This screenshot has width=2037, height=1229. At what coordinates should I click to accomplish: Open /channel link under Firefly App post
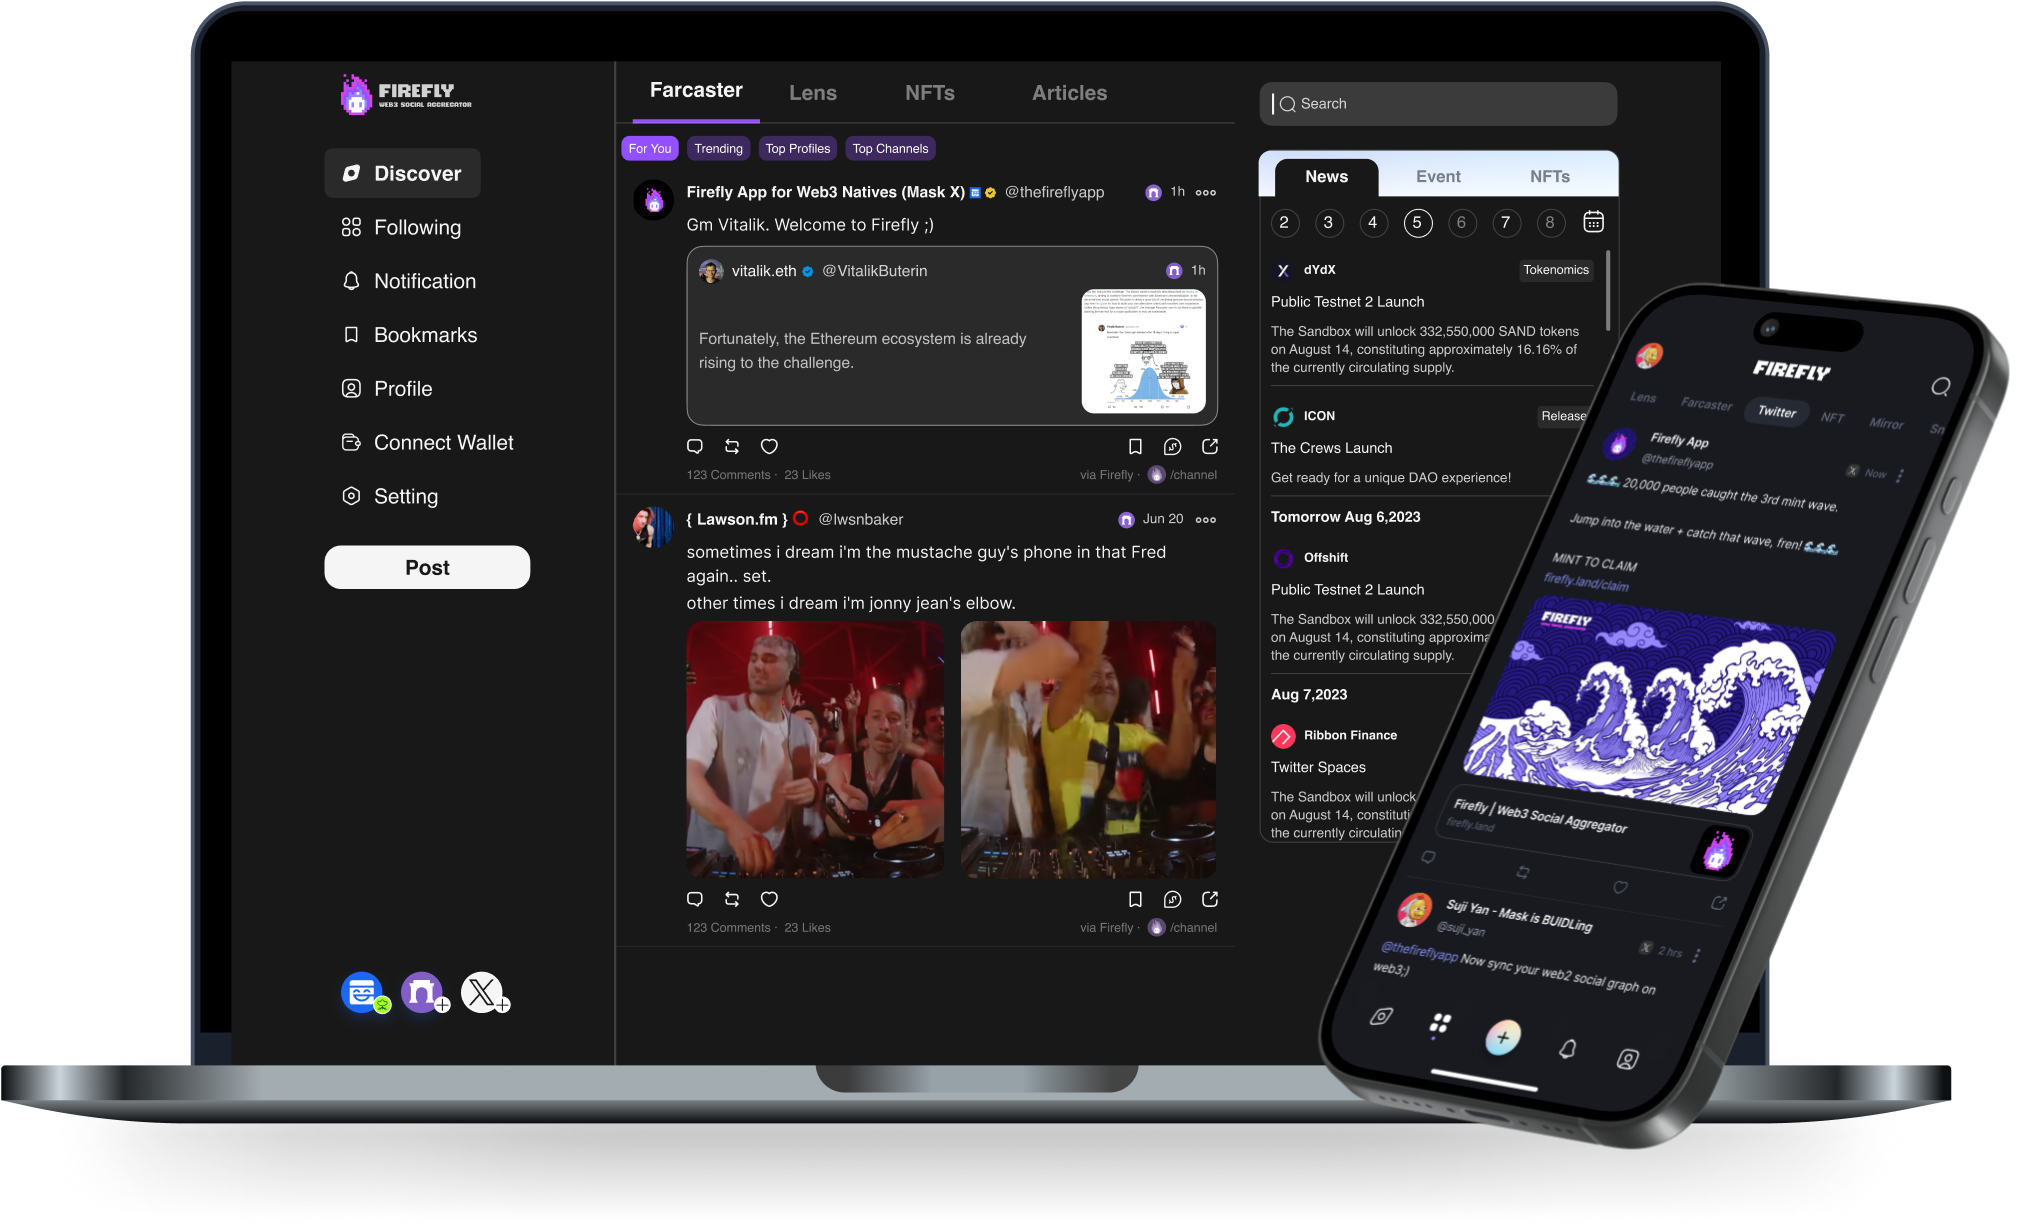pos(1183,475)
